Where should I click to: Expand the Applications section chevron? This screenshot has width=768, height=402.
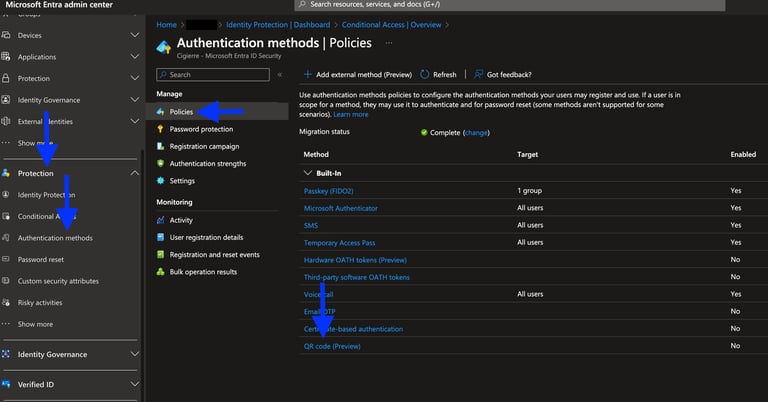pyautogui.click(x=135, y=57)
